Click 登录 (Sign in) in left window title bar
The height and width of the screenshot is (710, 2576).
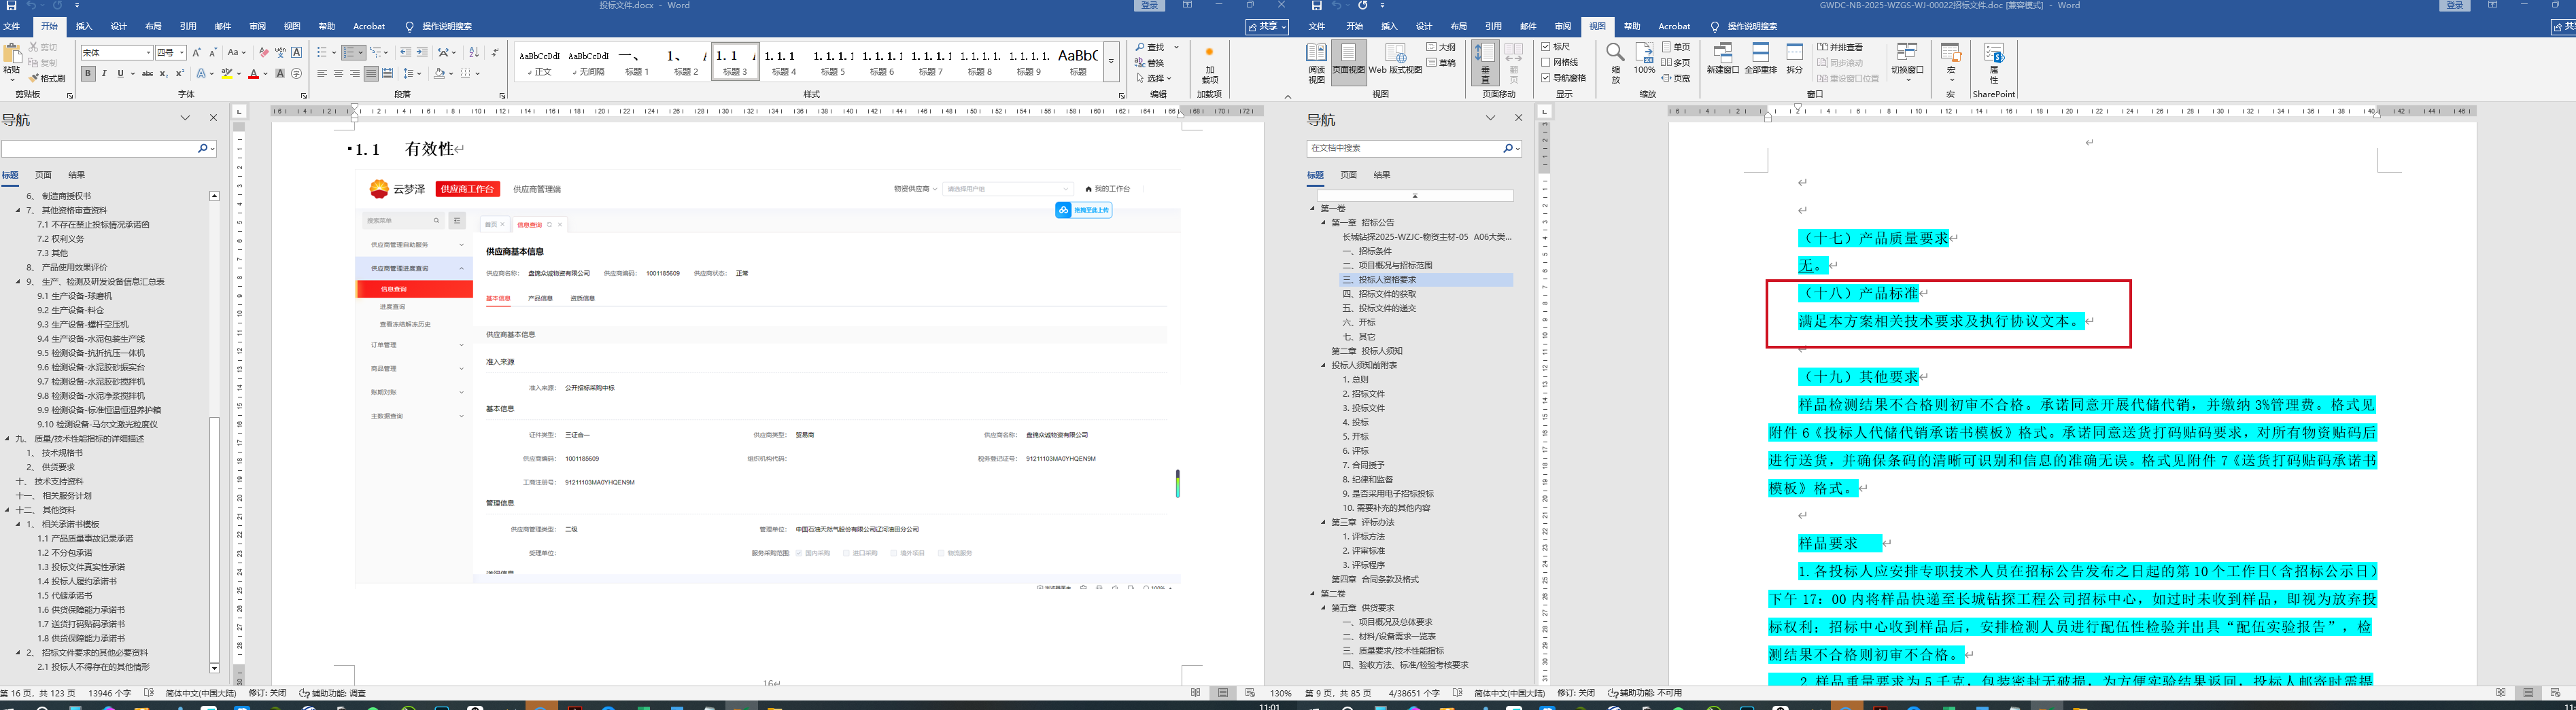pos(1150,6)
